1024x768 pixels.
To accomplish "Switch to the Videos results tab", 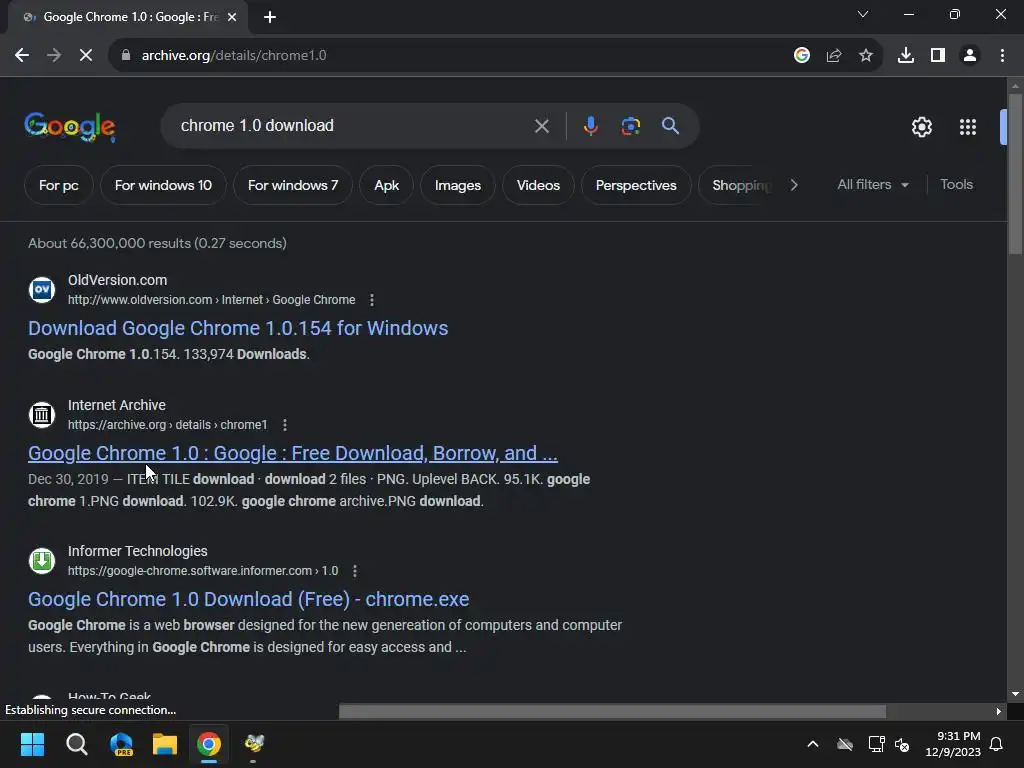I will point(538,185).
